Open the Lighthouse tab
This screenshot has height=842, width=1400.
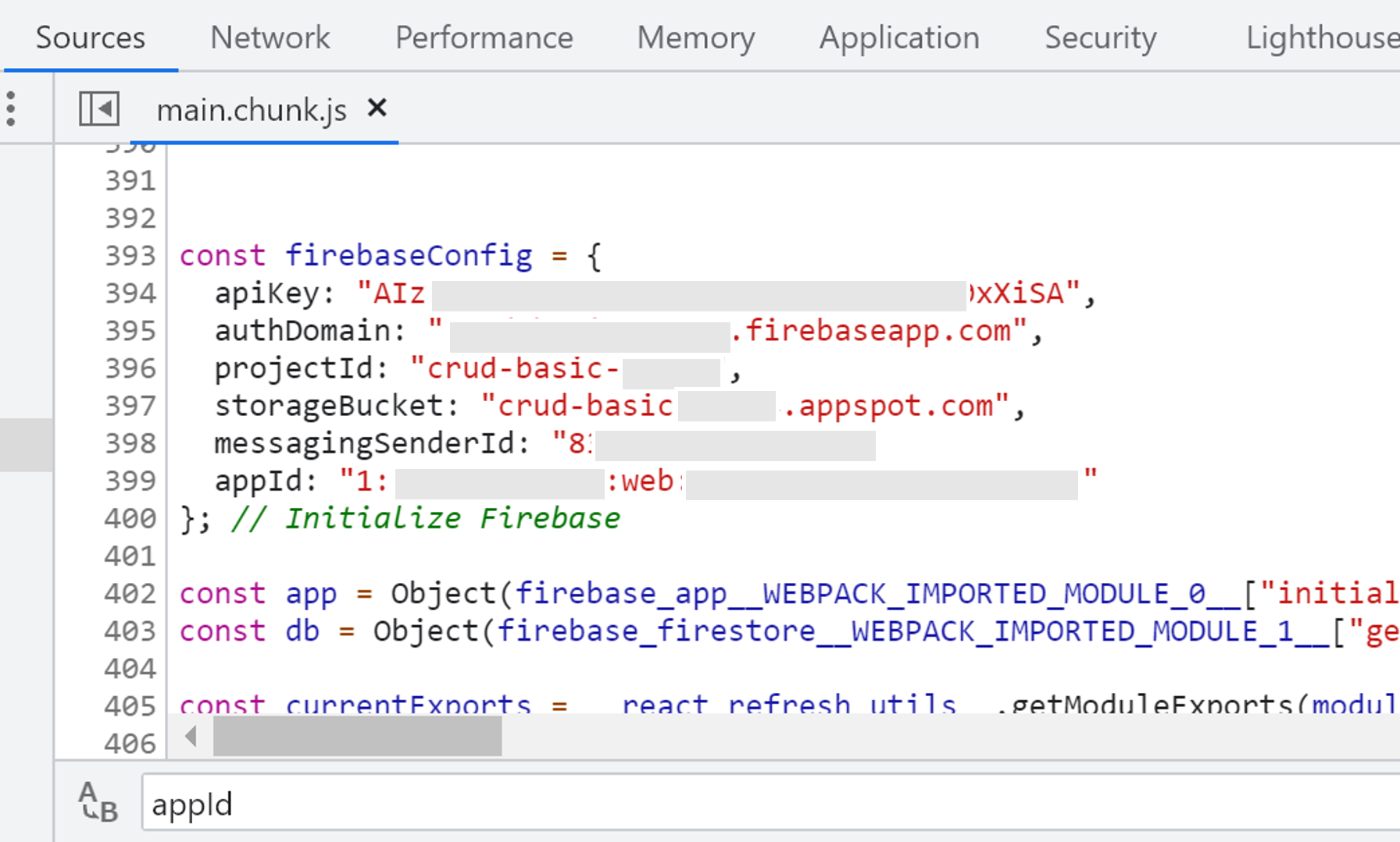[1322, 38]
